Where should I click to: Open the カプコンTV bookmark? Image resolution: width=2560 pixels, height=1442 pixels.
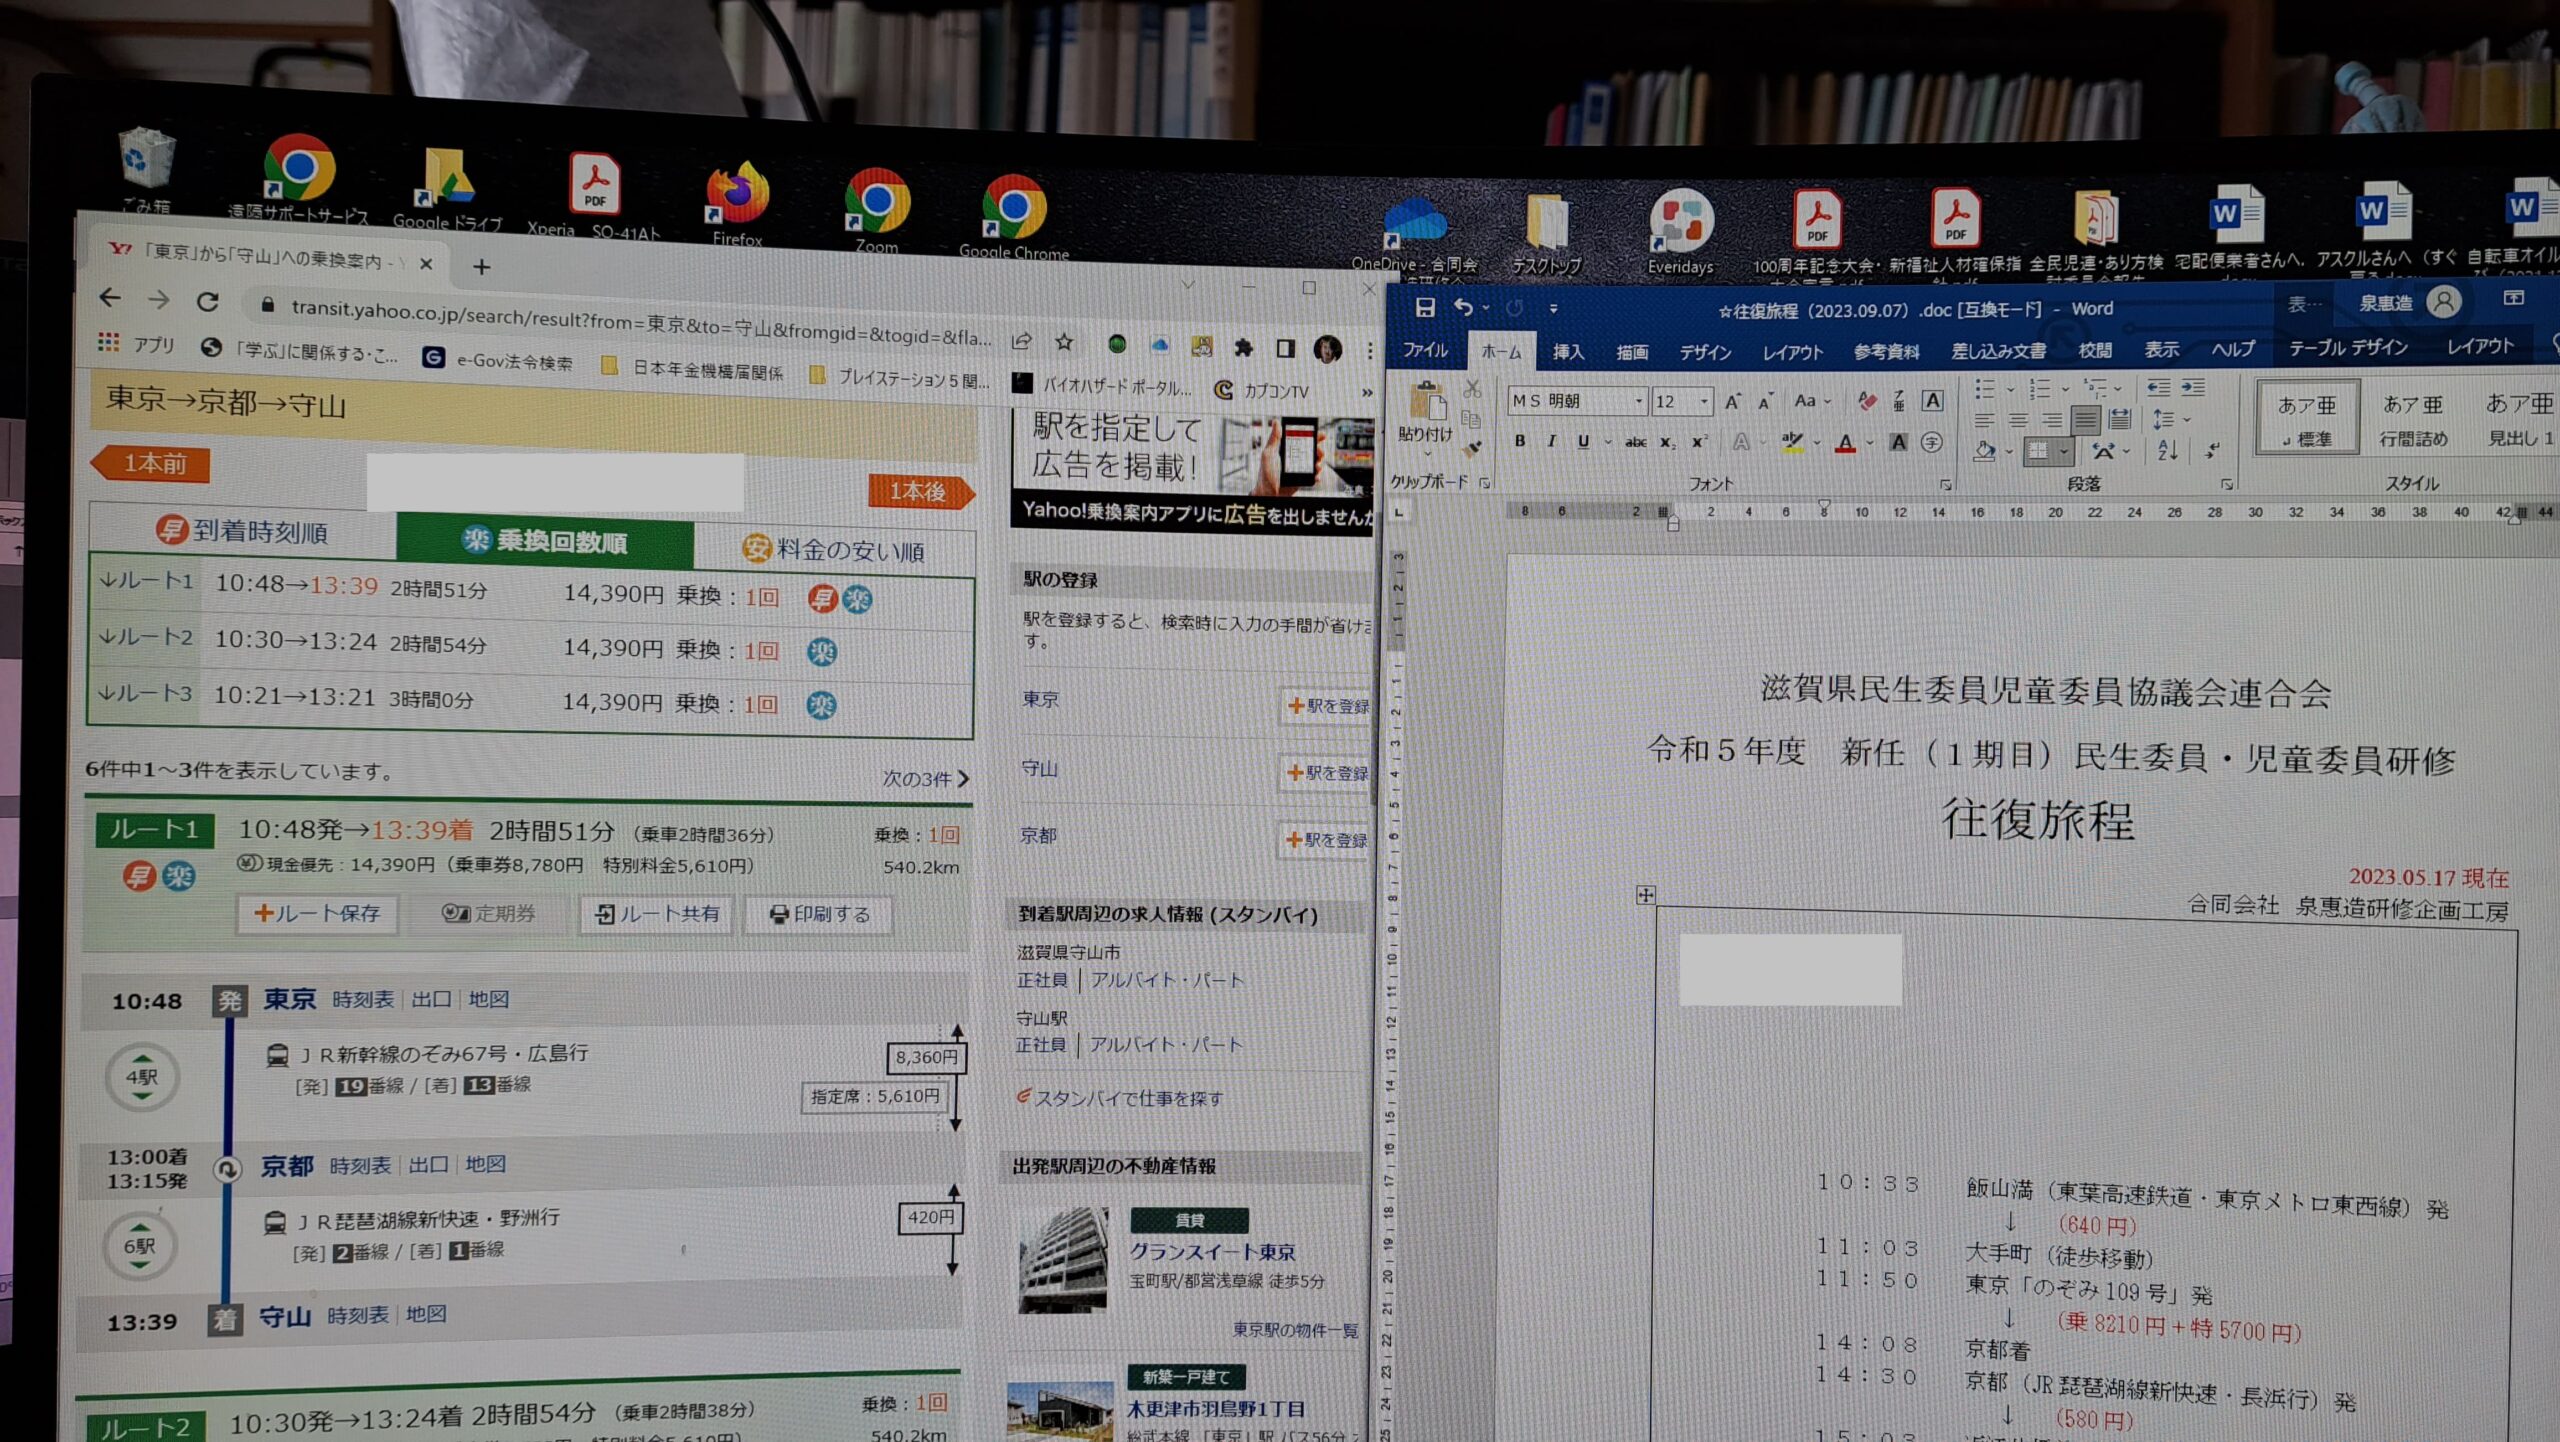1262,391
